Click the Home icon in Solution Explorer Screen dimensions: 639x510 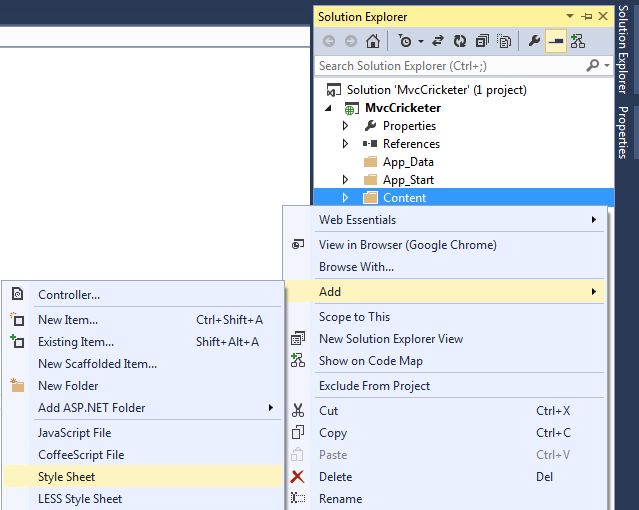372,41
